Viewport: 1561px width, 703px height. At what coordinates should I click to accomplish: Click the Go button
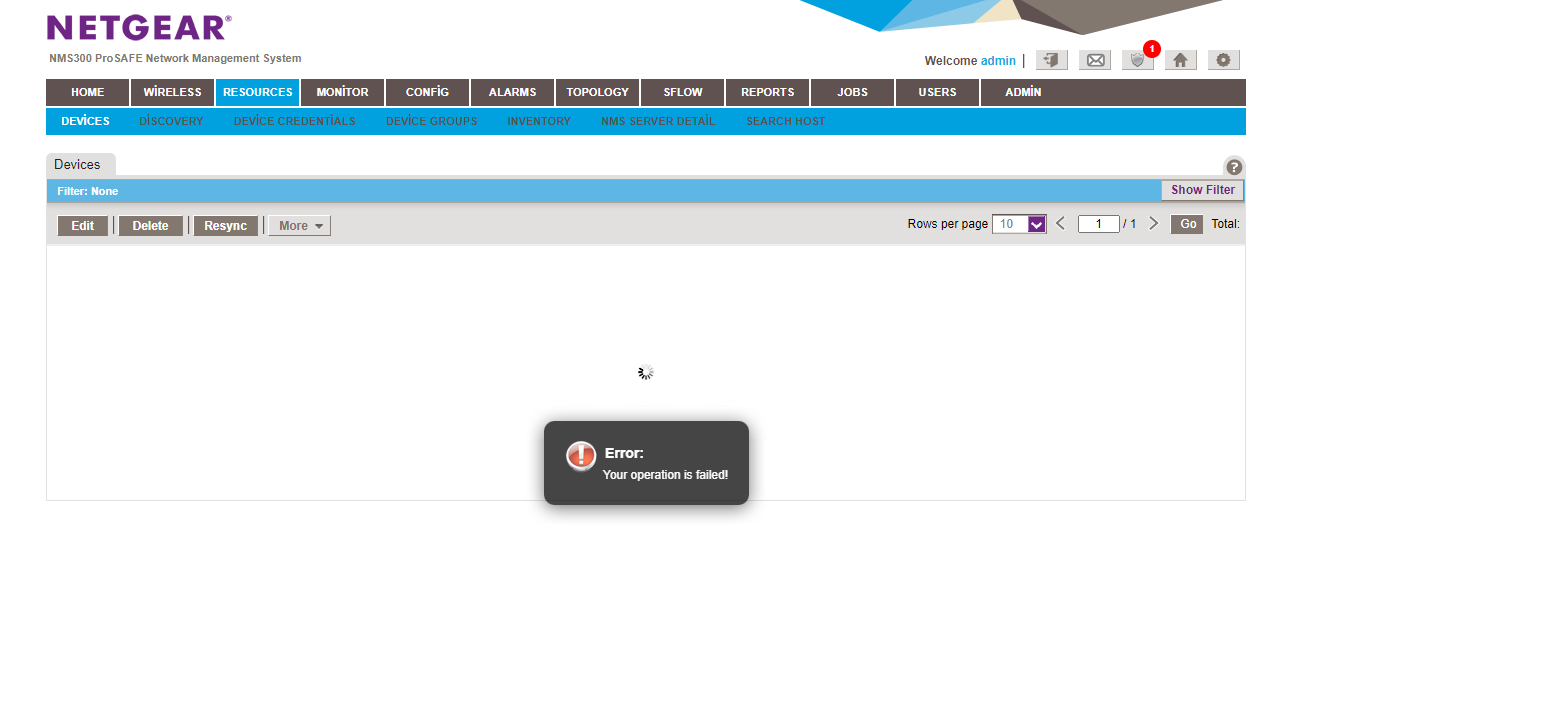[x=1187, y=224]
